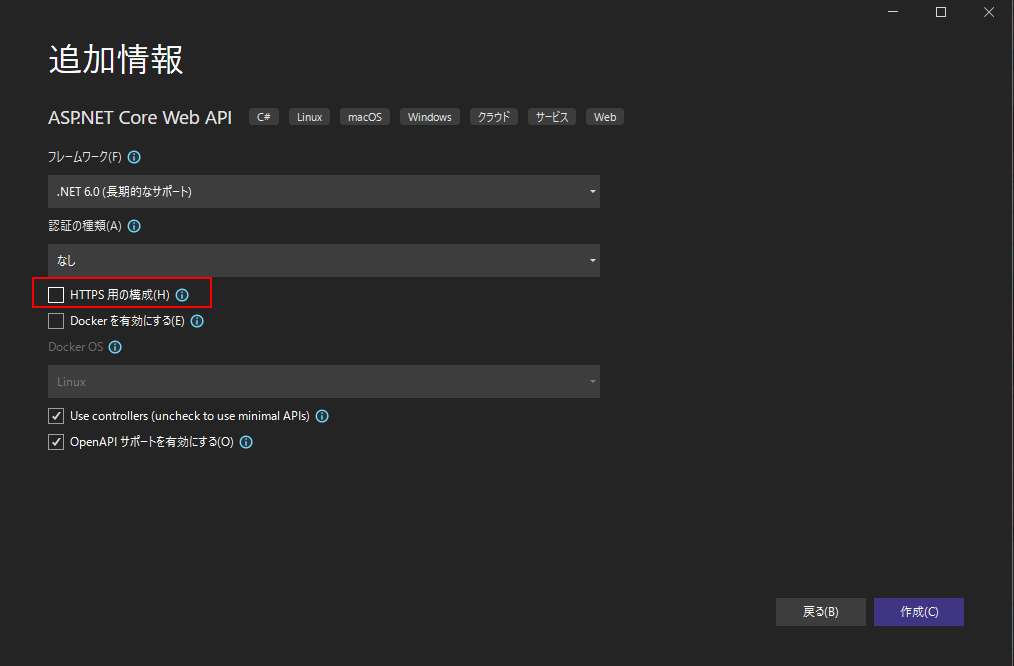The height and width of the screenshot is (666, 1014).
Task: Click the クラウド tag
Action: 493,117
